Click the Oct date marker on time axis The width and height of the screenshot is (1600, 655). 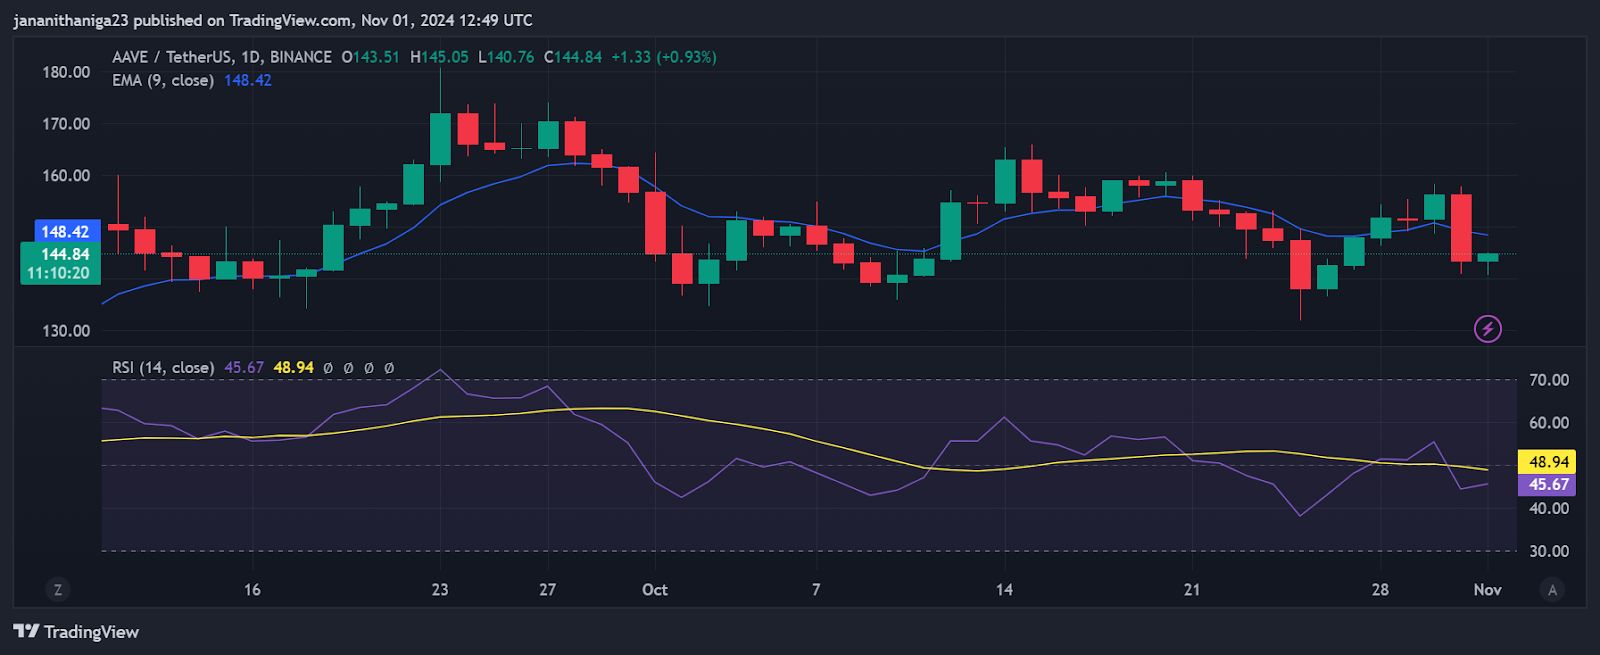[x=655, y=590]
